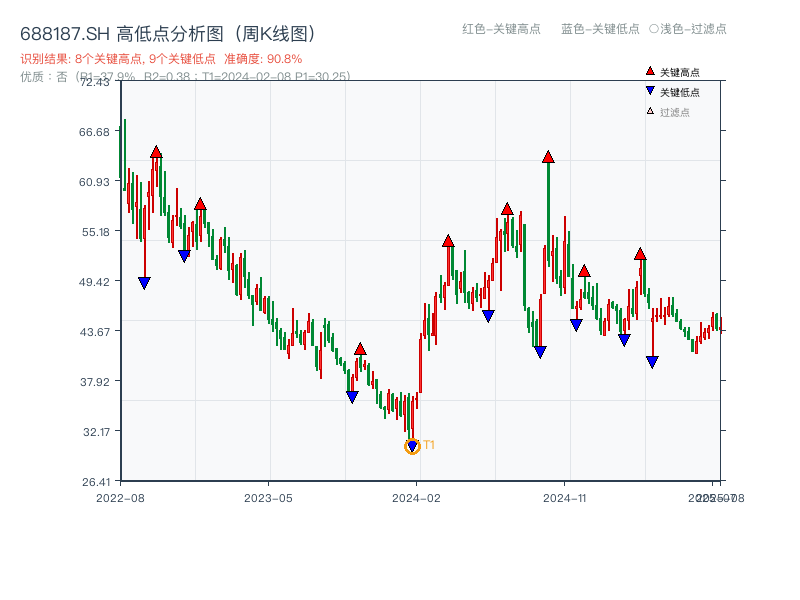Select the last blue low triangle near April 2025
This screenshot has width=800, height=600.
652,362
